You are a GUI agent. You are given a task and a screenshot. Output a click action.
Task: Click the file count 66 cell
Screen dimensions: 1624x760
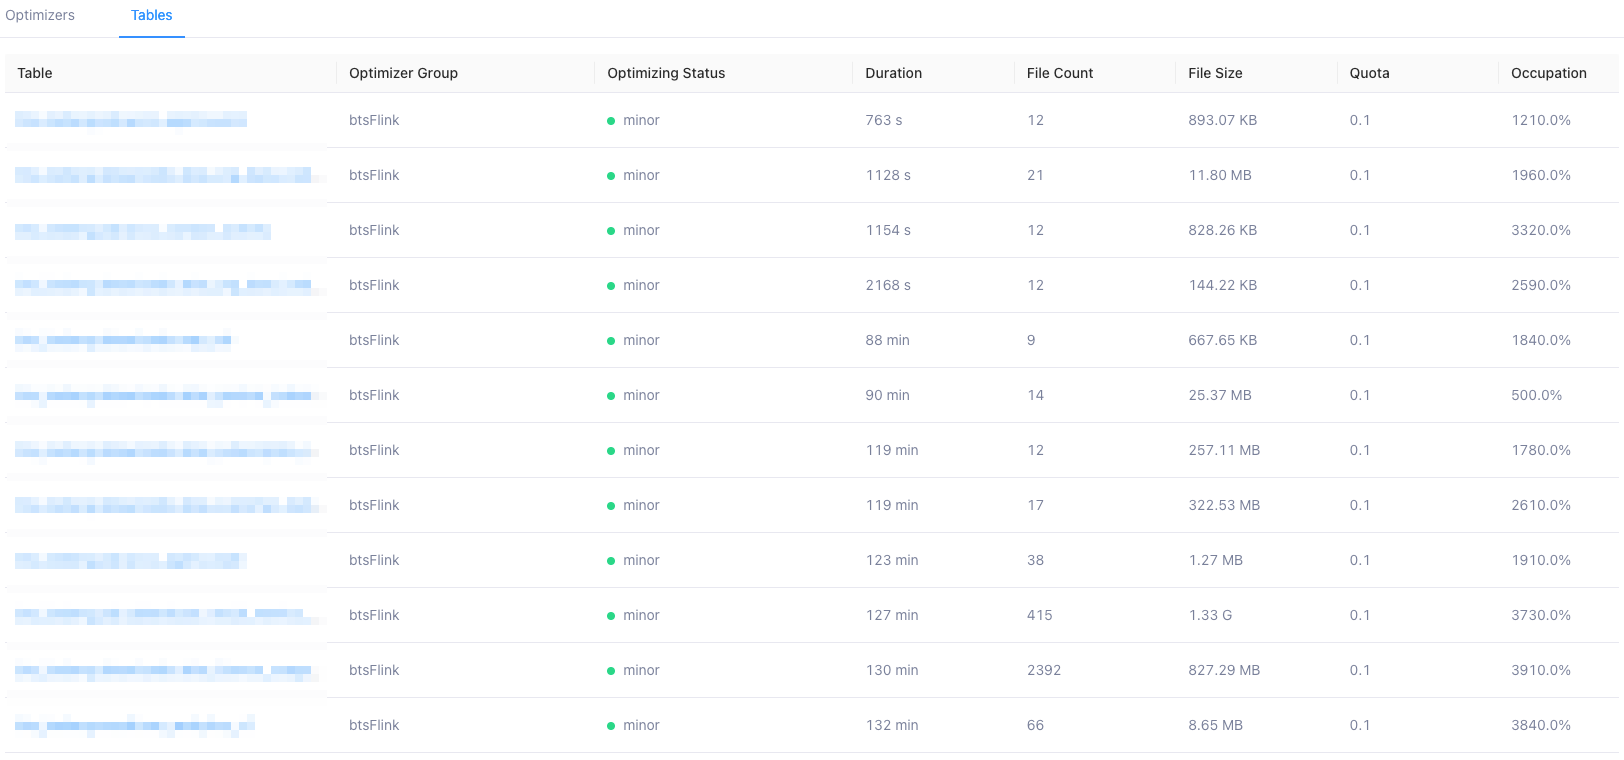click(1035, 725)
